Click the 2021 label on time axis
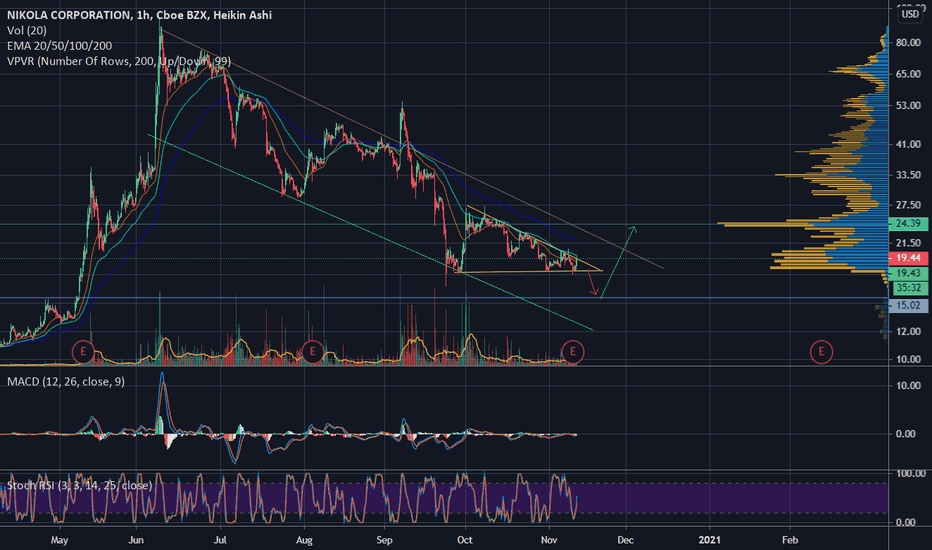The height and width of the screenshot is (550, 932). click(x=710, y=540)
